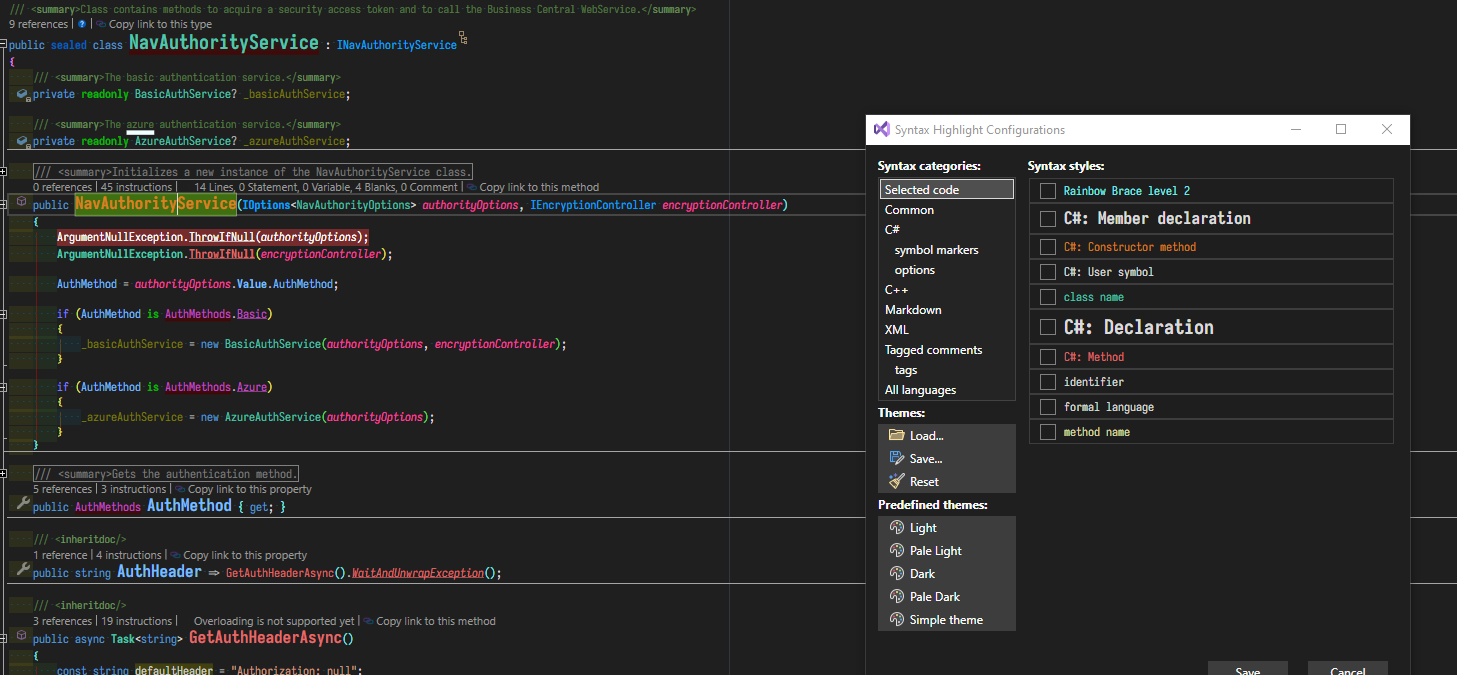1457x675 pixels.
Task: Collapse the NavAuthorityService class region
Action: 4,44
